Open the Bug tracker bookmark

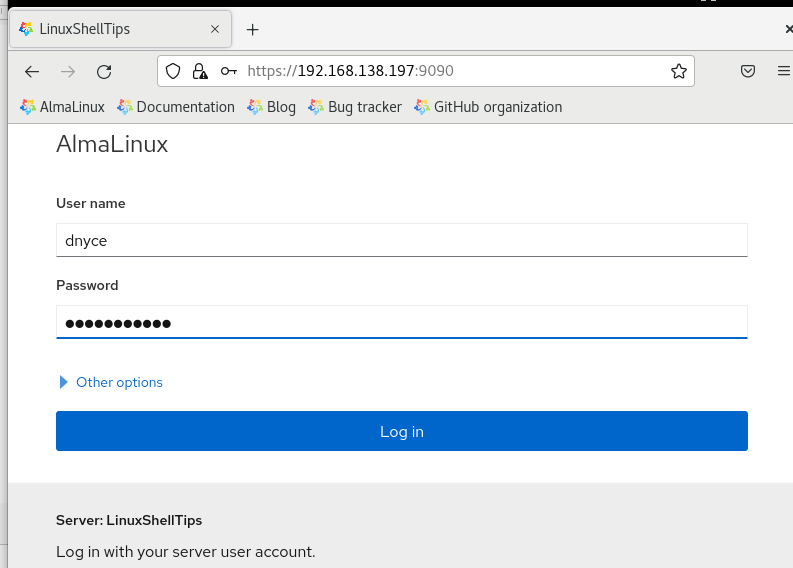click(355, 107)
